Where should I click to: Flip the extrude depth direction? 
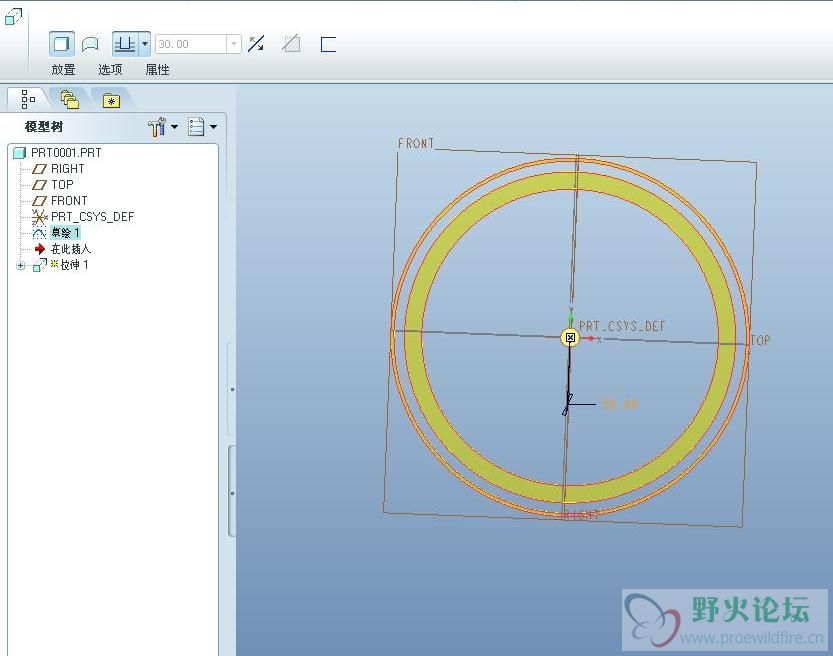point(256,44)
